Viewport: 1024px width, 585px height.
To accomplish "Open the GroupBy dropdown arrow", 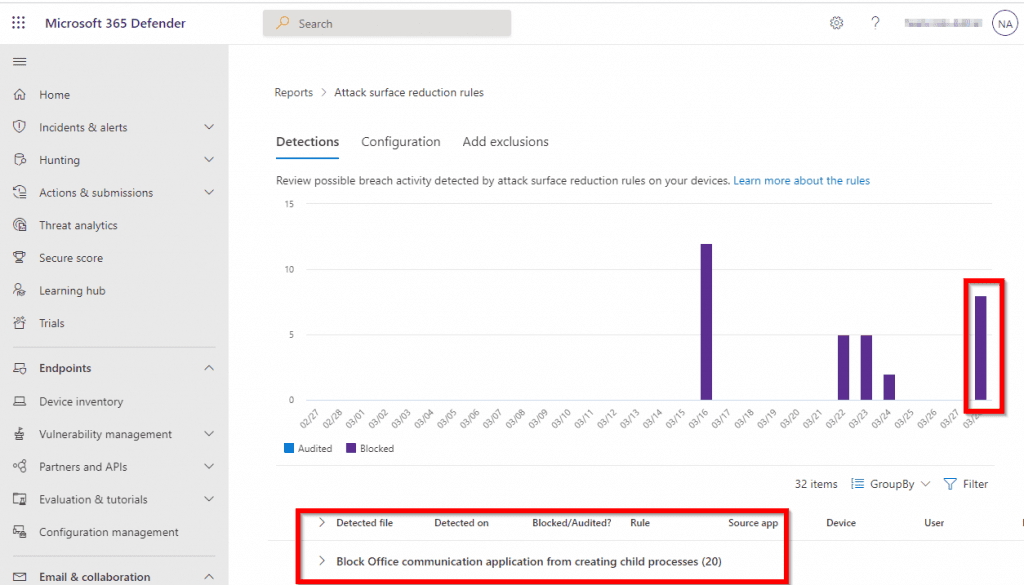I will [925, 484].
